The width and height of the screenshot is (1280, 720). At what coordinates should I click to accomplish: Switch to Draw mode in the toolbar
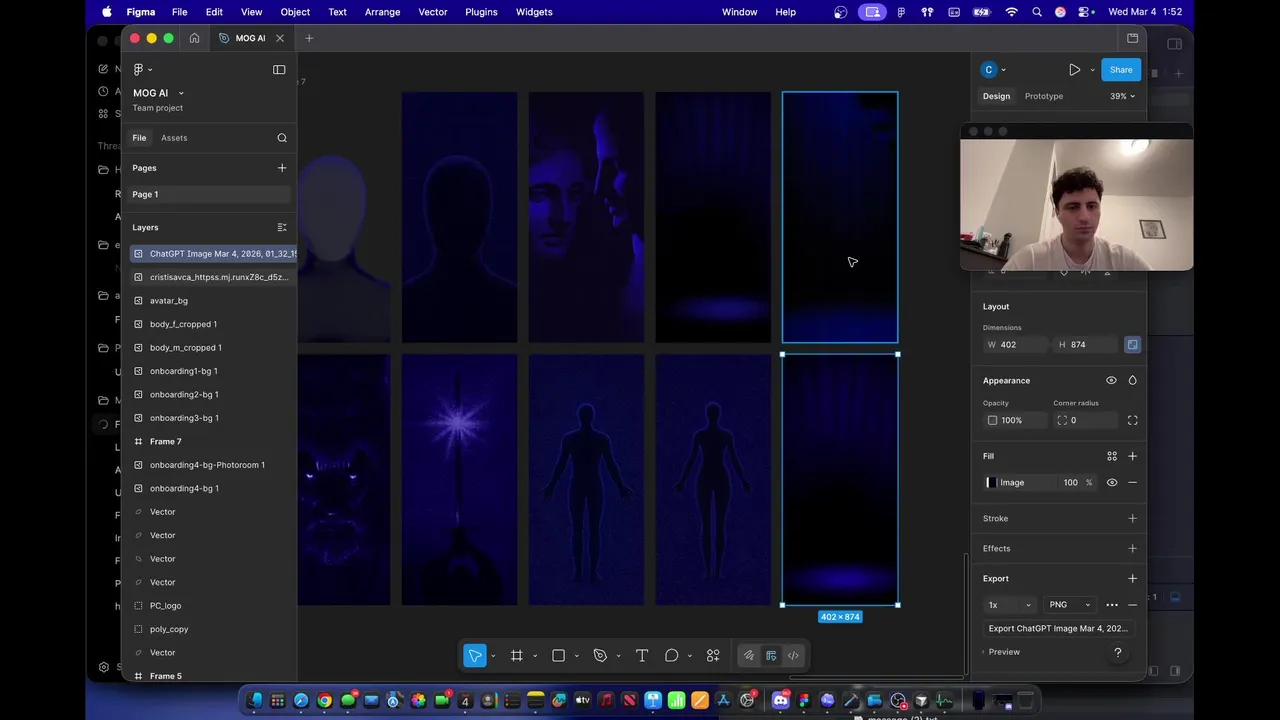[748, 656]
